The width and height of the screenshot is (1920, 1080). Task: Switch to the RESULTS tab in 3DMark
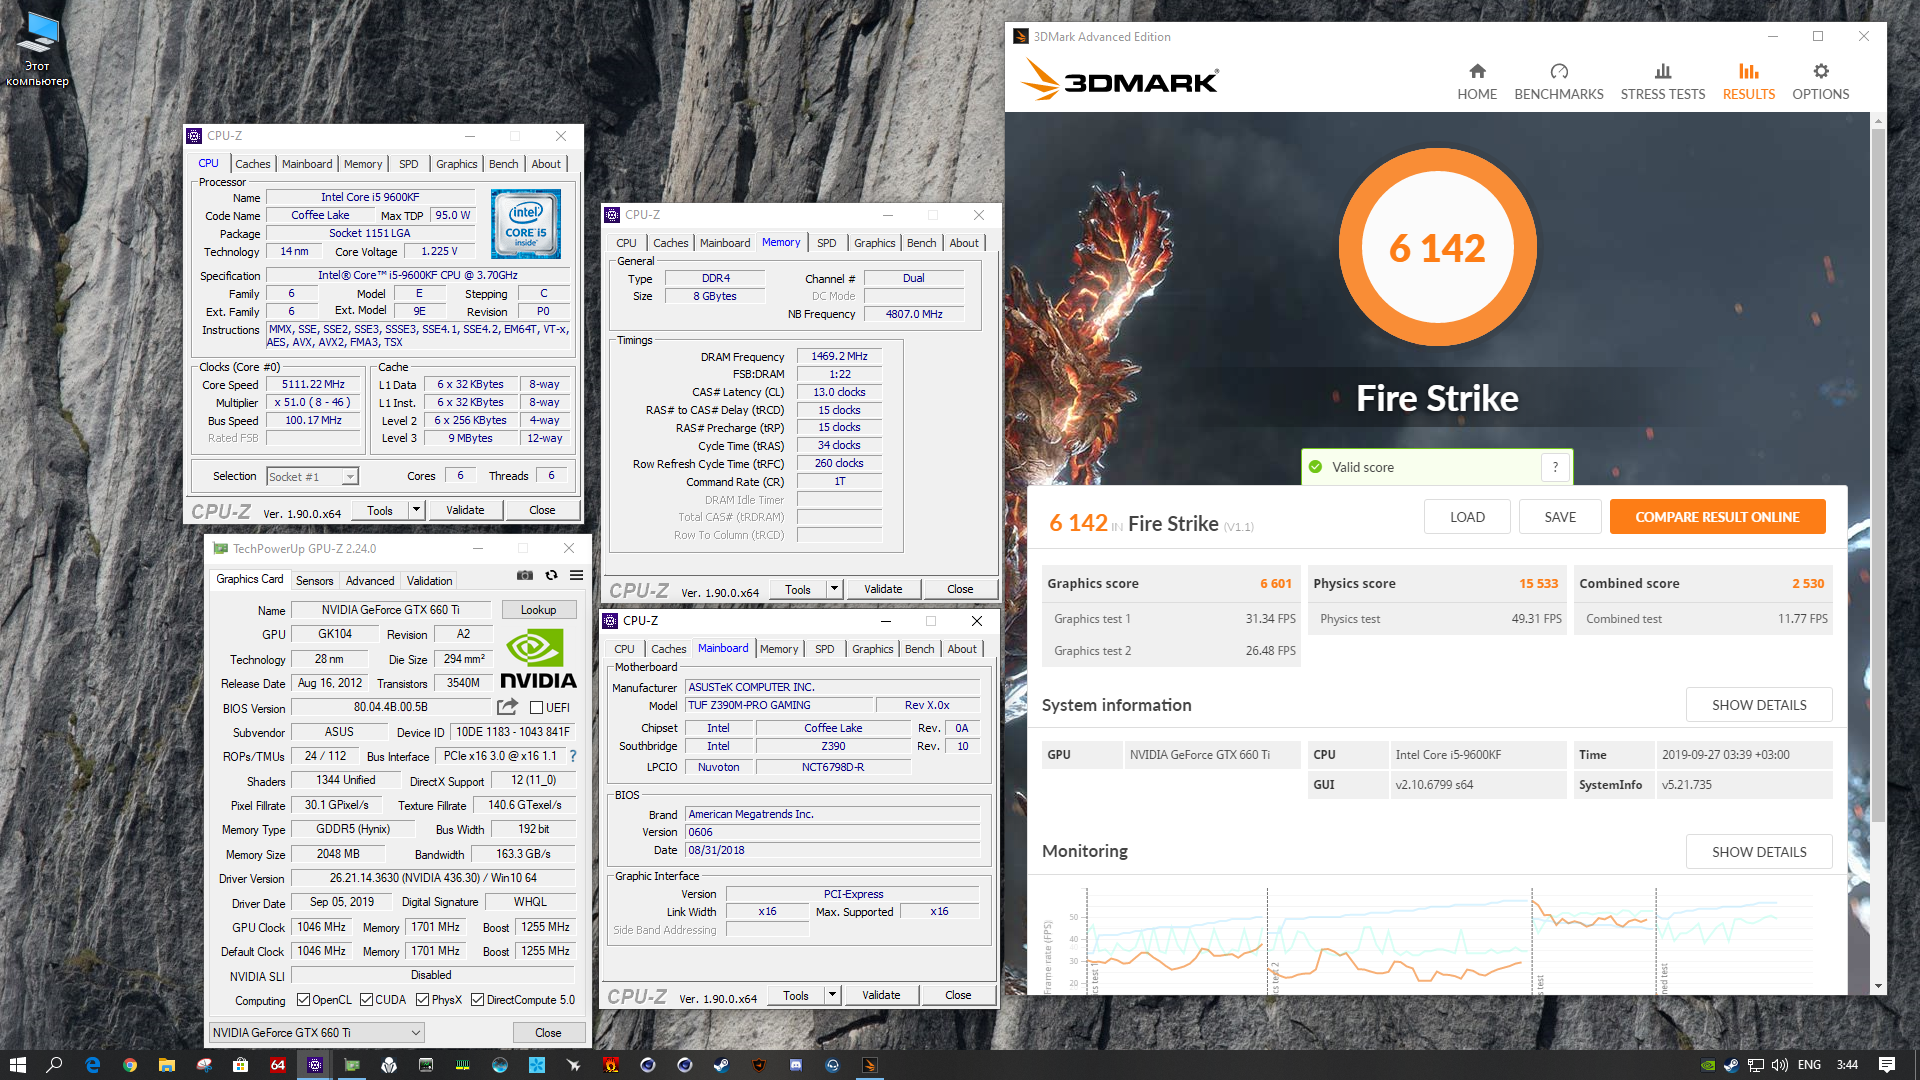(1748, 82)
